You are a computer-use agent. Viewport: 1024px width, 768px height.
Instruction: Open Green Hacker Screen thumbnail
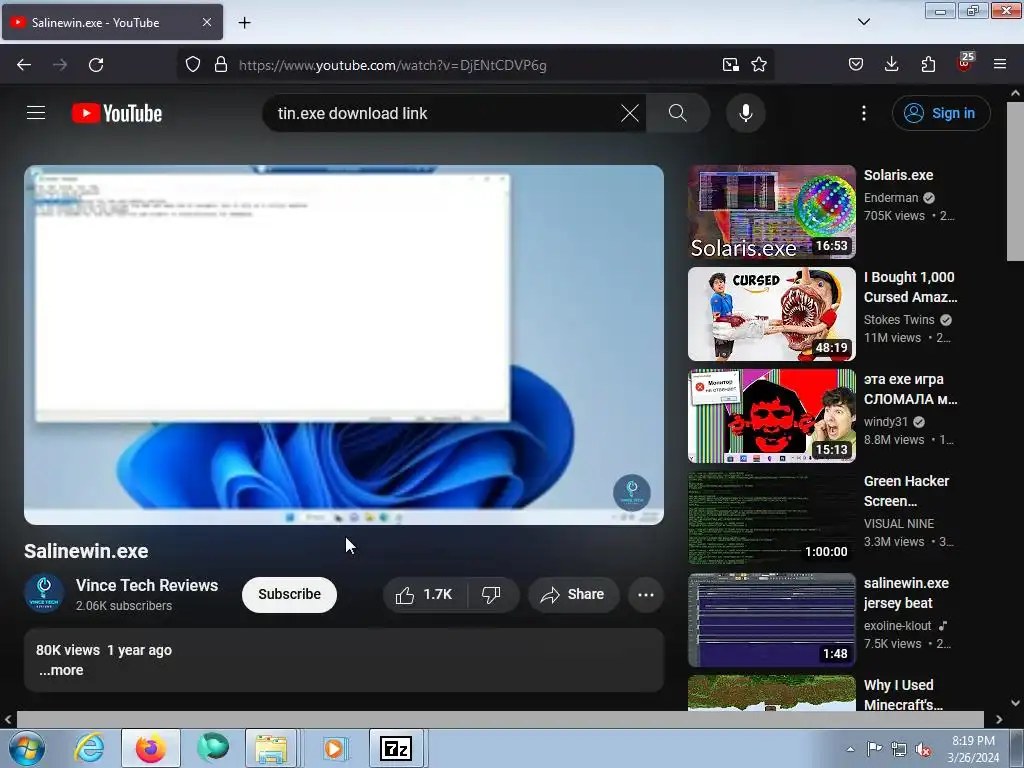tap(772, 518)
